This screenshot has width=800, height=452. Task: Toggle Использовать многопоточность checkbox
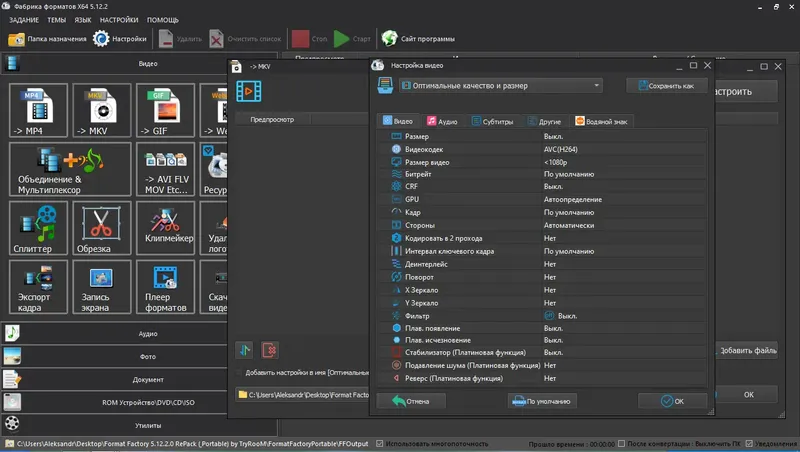click(x=380, y=443)
